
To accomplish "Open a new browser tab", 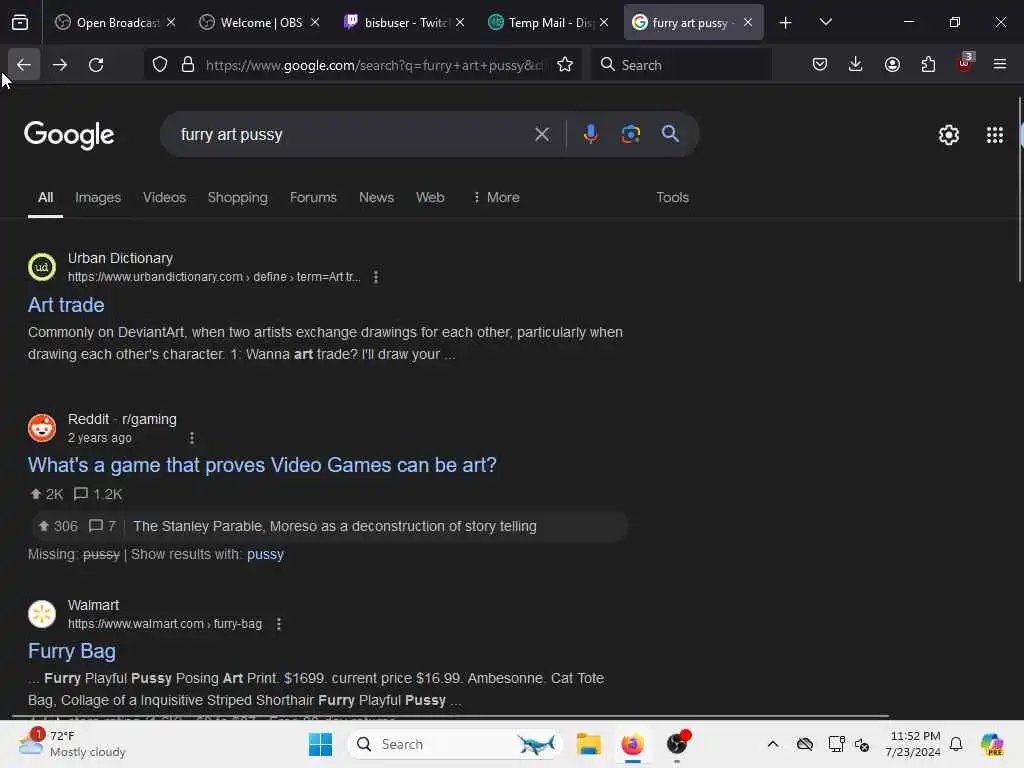I will tap(786, 23).
